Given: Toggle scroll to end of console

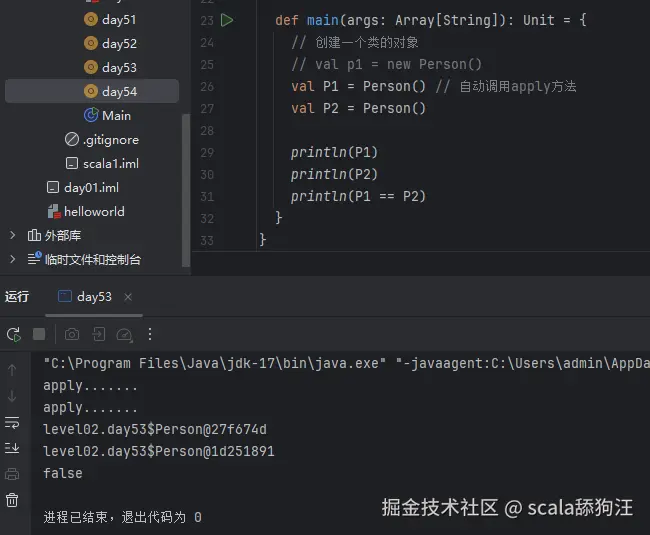Looking at the screenshot, I should coord(12,447).
